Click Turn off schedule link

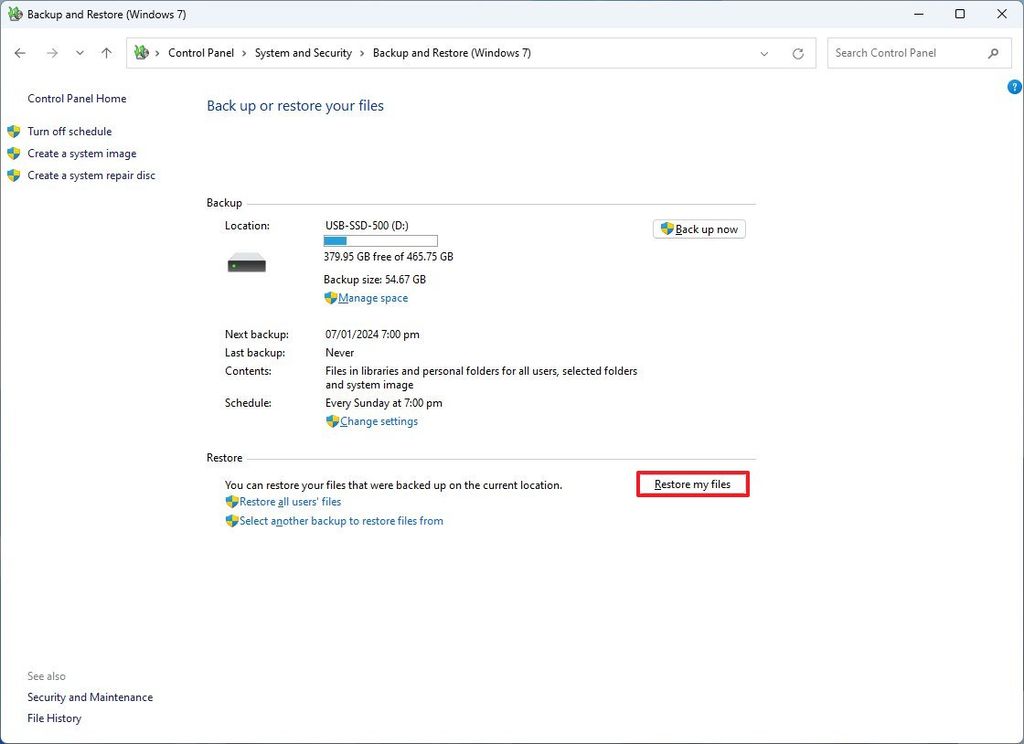pos(70,131)
